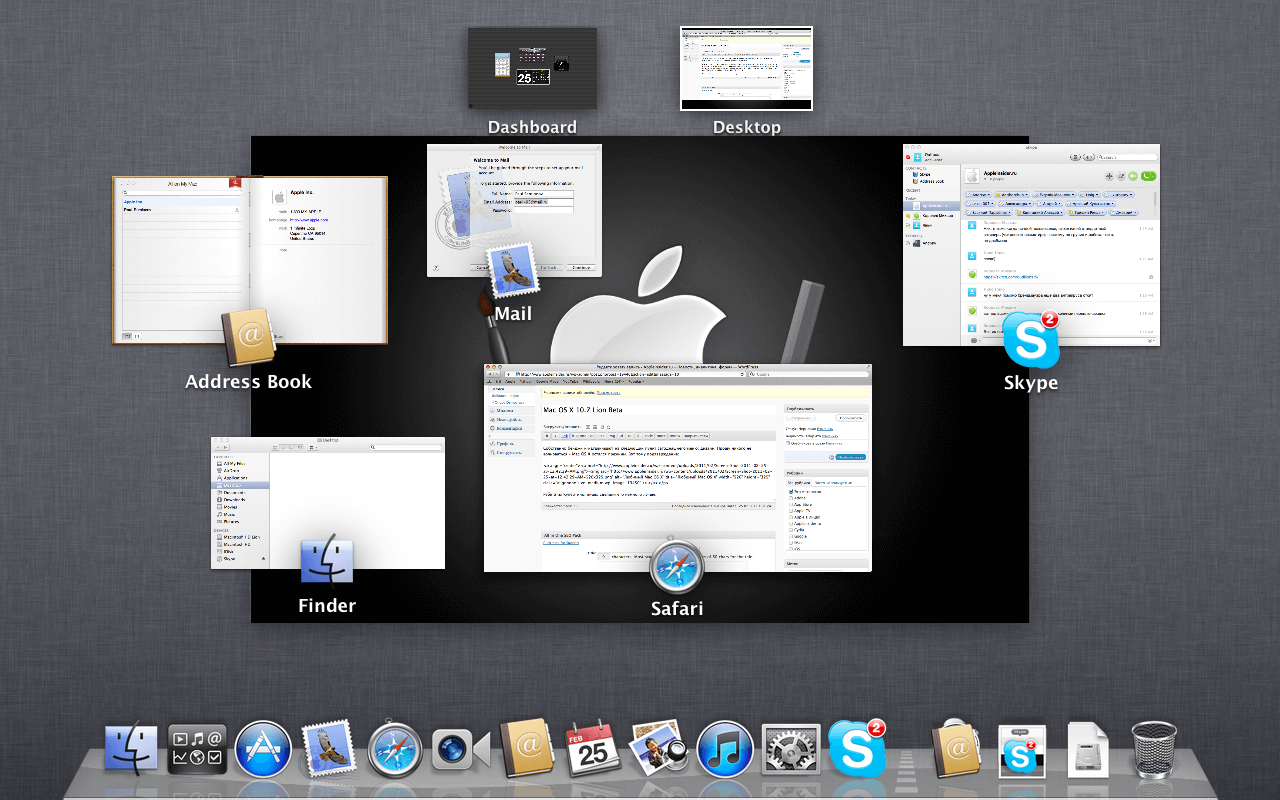Image resolution: width=1280 pixels, height=800 pixels.
Task: Switch to the Desktop space thumbnail
Action: [x=747, y=68]
